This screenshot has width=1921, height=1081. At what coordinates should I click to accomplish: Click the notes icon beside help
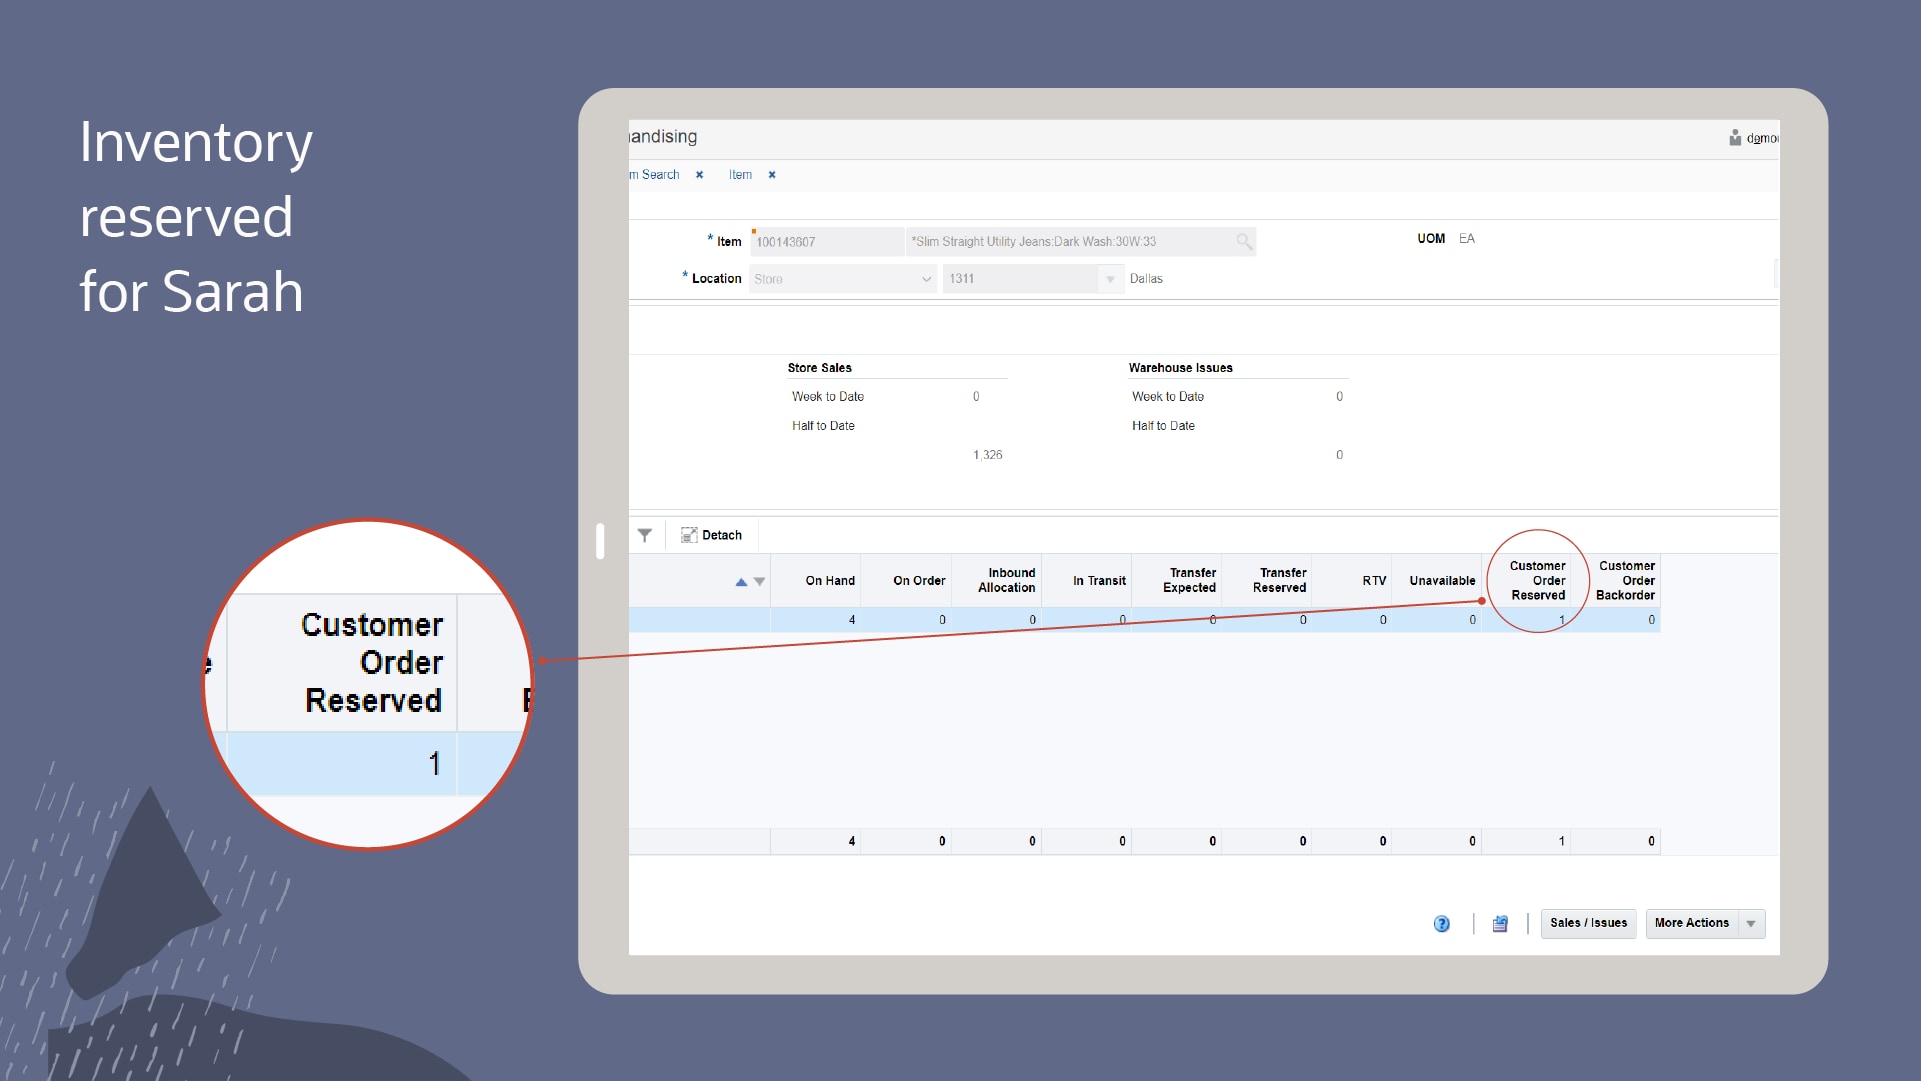point(1500,923)
